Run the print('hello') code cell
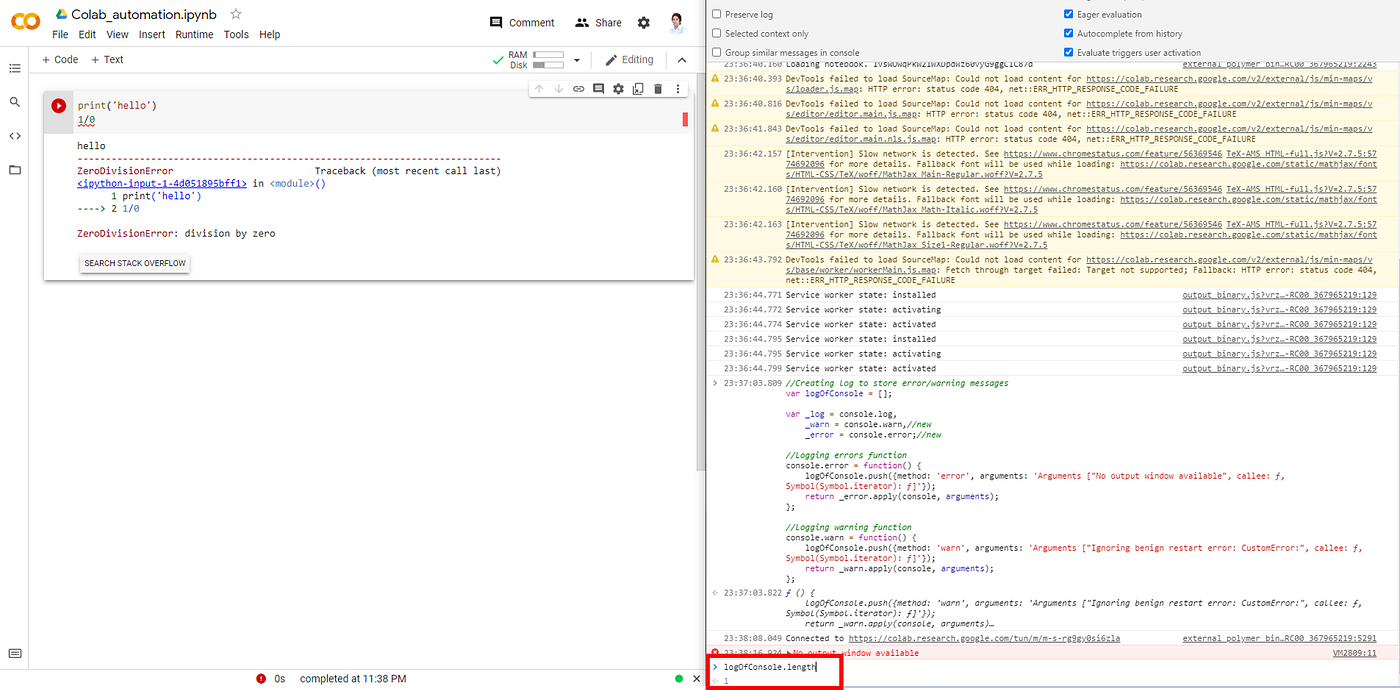This screenshot has height=690, width=1400. 59,105
